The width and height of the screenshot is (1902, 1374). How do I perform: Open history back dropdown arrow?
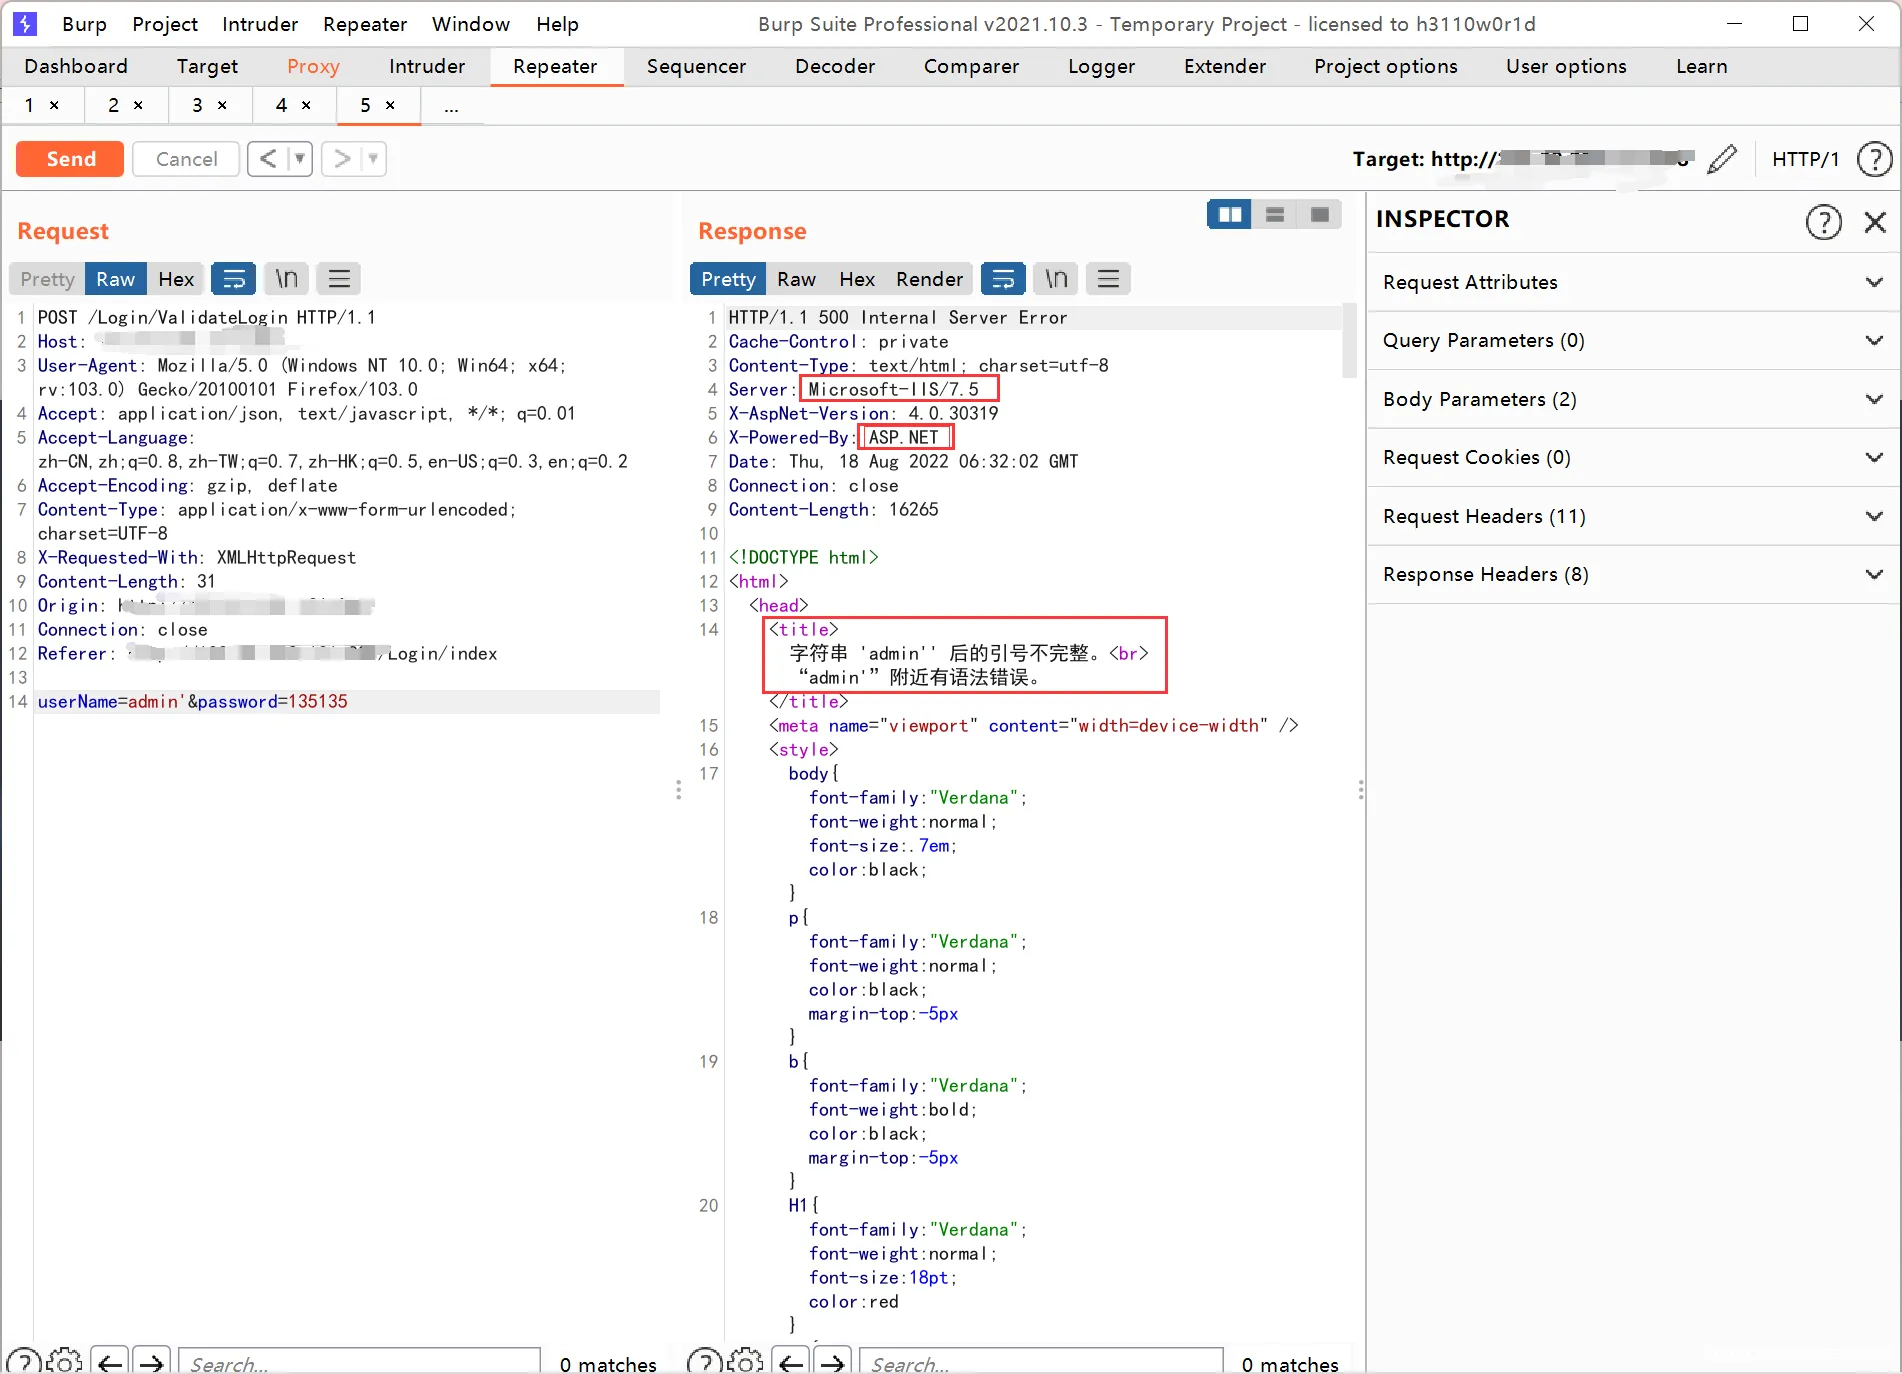point(299,159)
